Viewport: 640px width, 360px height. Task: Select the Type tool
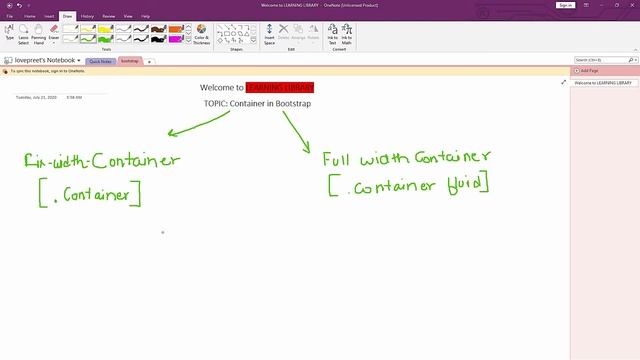(9, 32)
